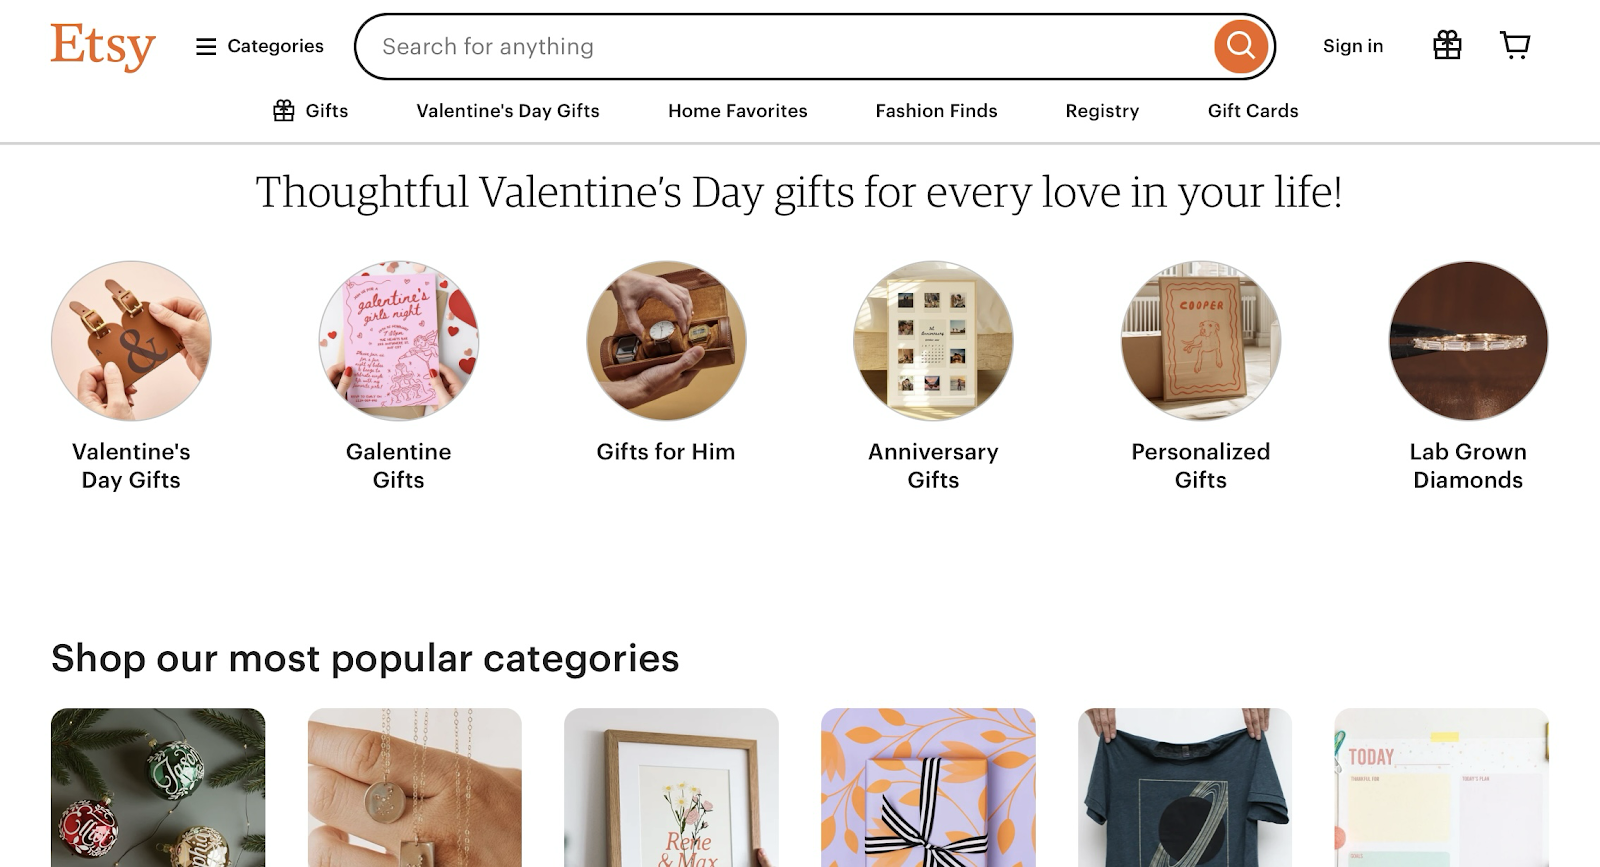Image resolution: width=1600 pixels, height=867 pixels.
Task: Open the Lab Grown Diamonds category
Action: pyautogui.click(x=1467, y=340)
